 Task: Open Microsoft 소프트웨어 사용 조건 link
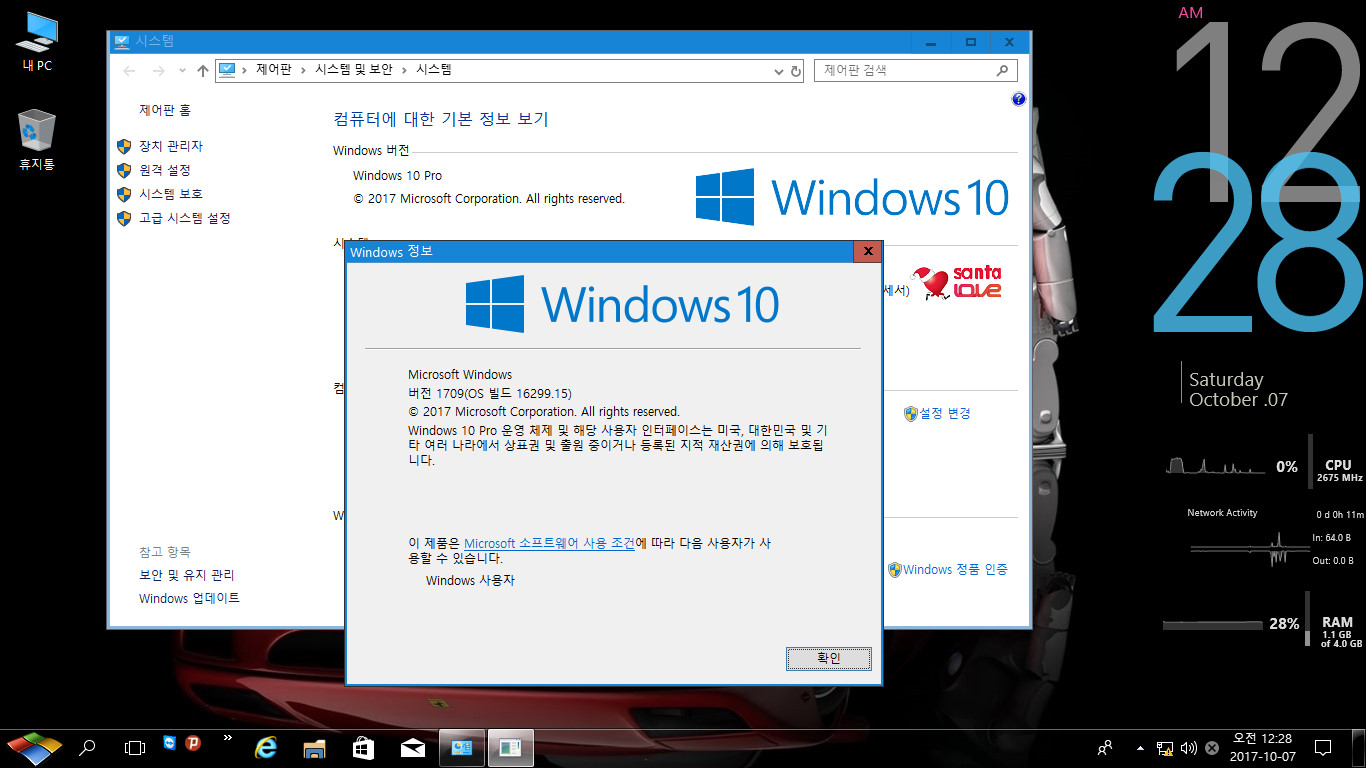point(549,543)
